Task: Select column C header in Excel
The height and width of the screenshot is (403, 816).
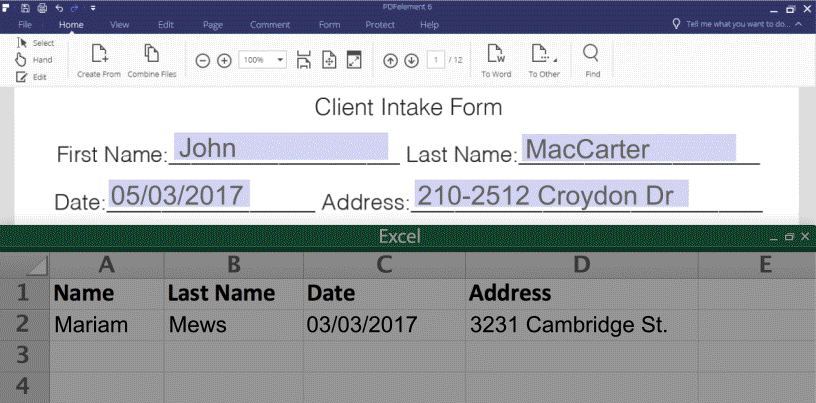Action: pos(384,265)
